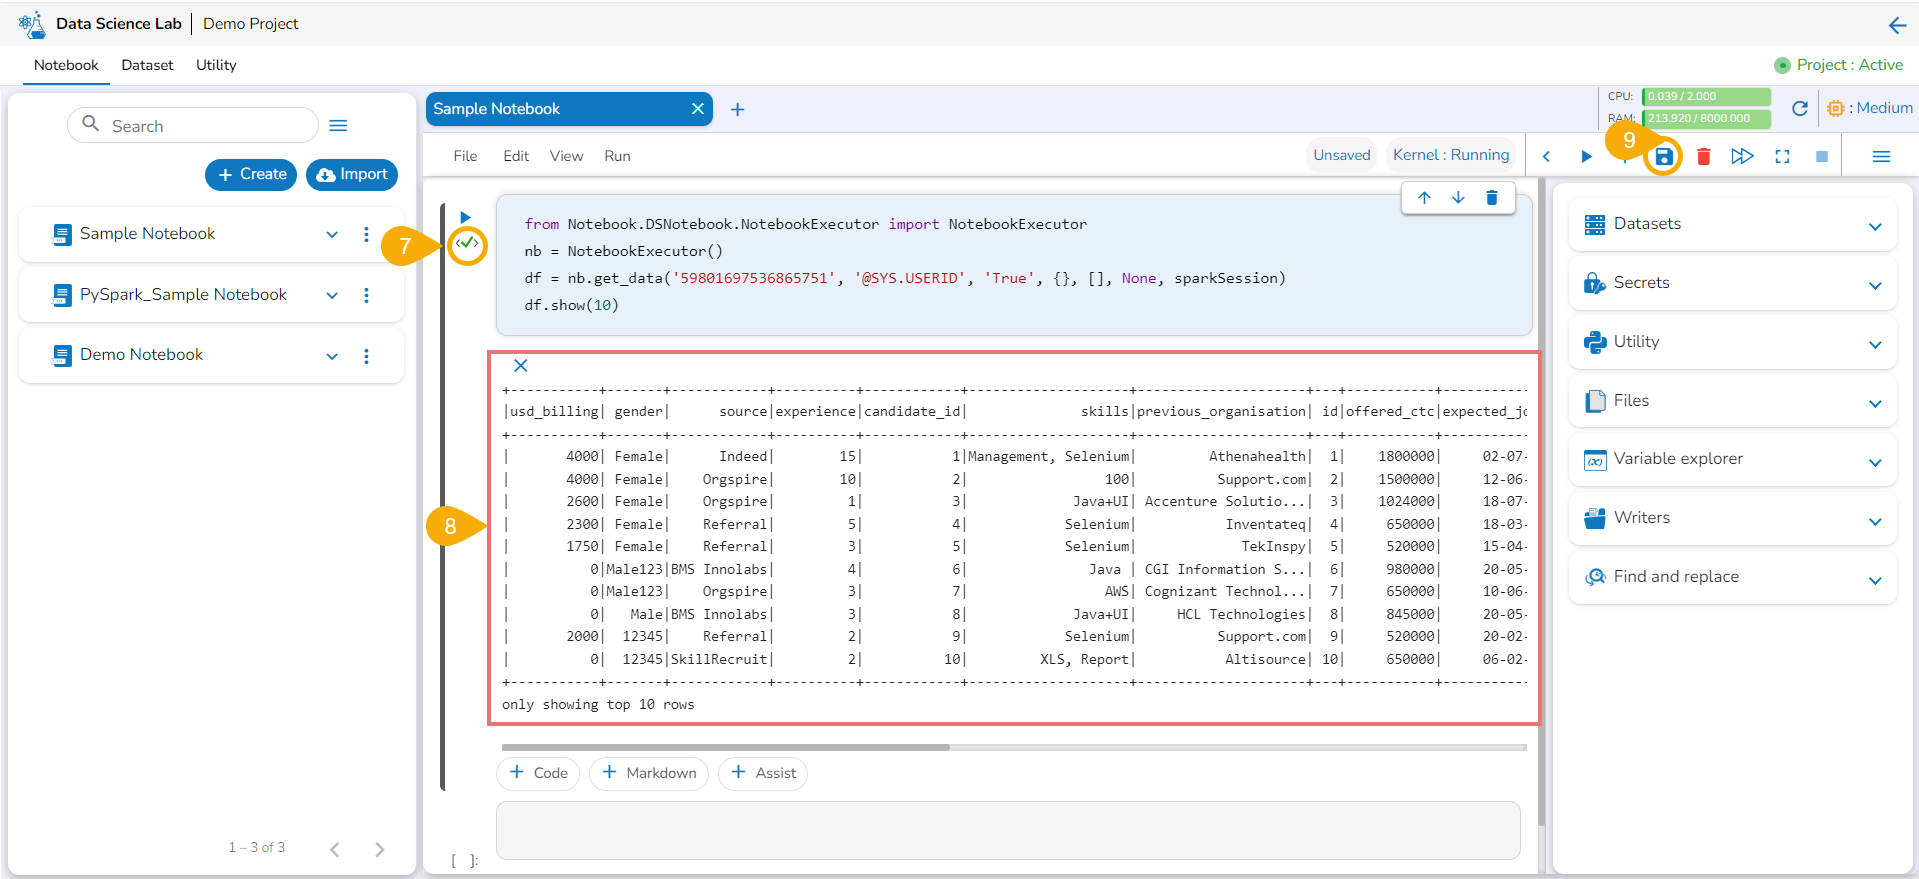
Task: Move the code cell up
Action: tap(1424, 198)
